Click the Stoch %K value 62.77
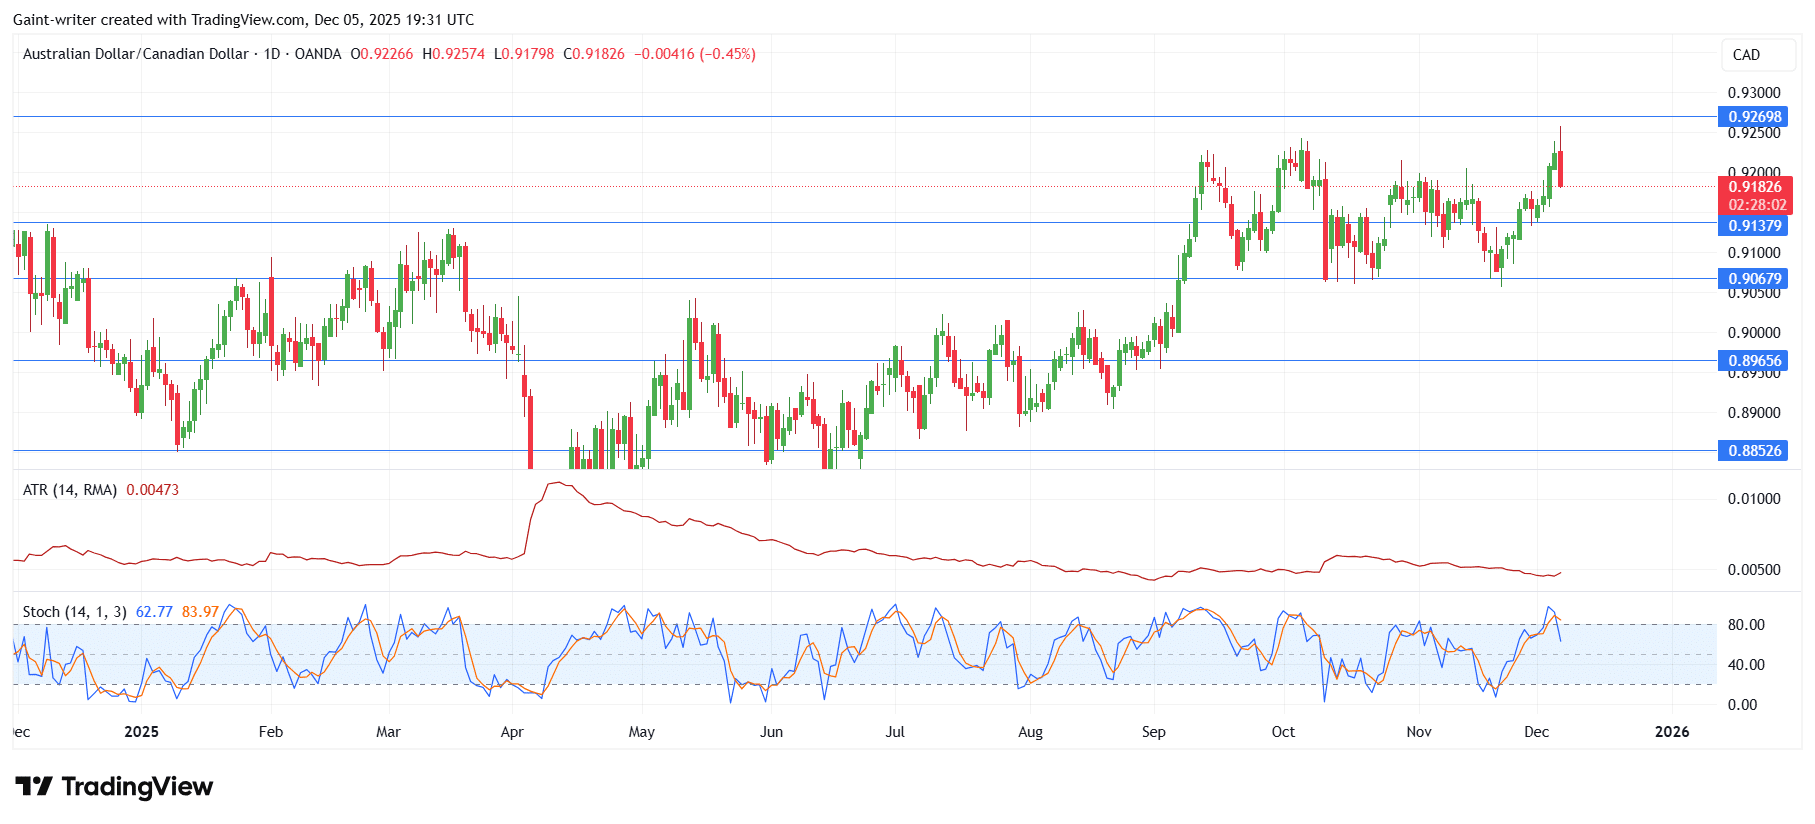Image resolution: width=1815 pixels, height=824 pixels. pos(154,612)
